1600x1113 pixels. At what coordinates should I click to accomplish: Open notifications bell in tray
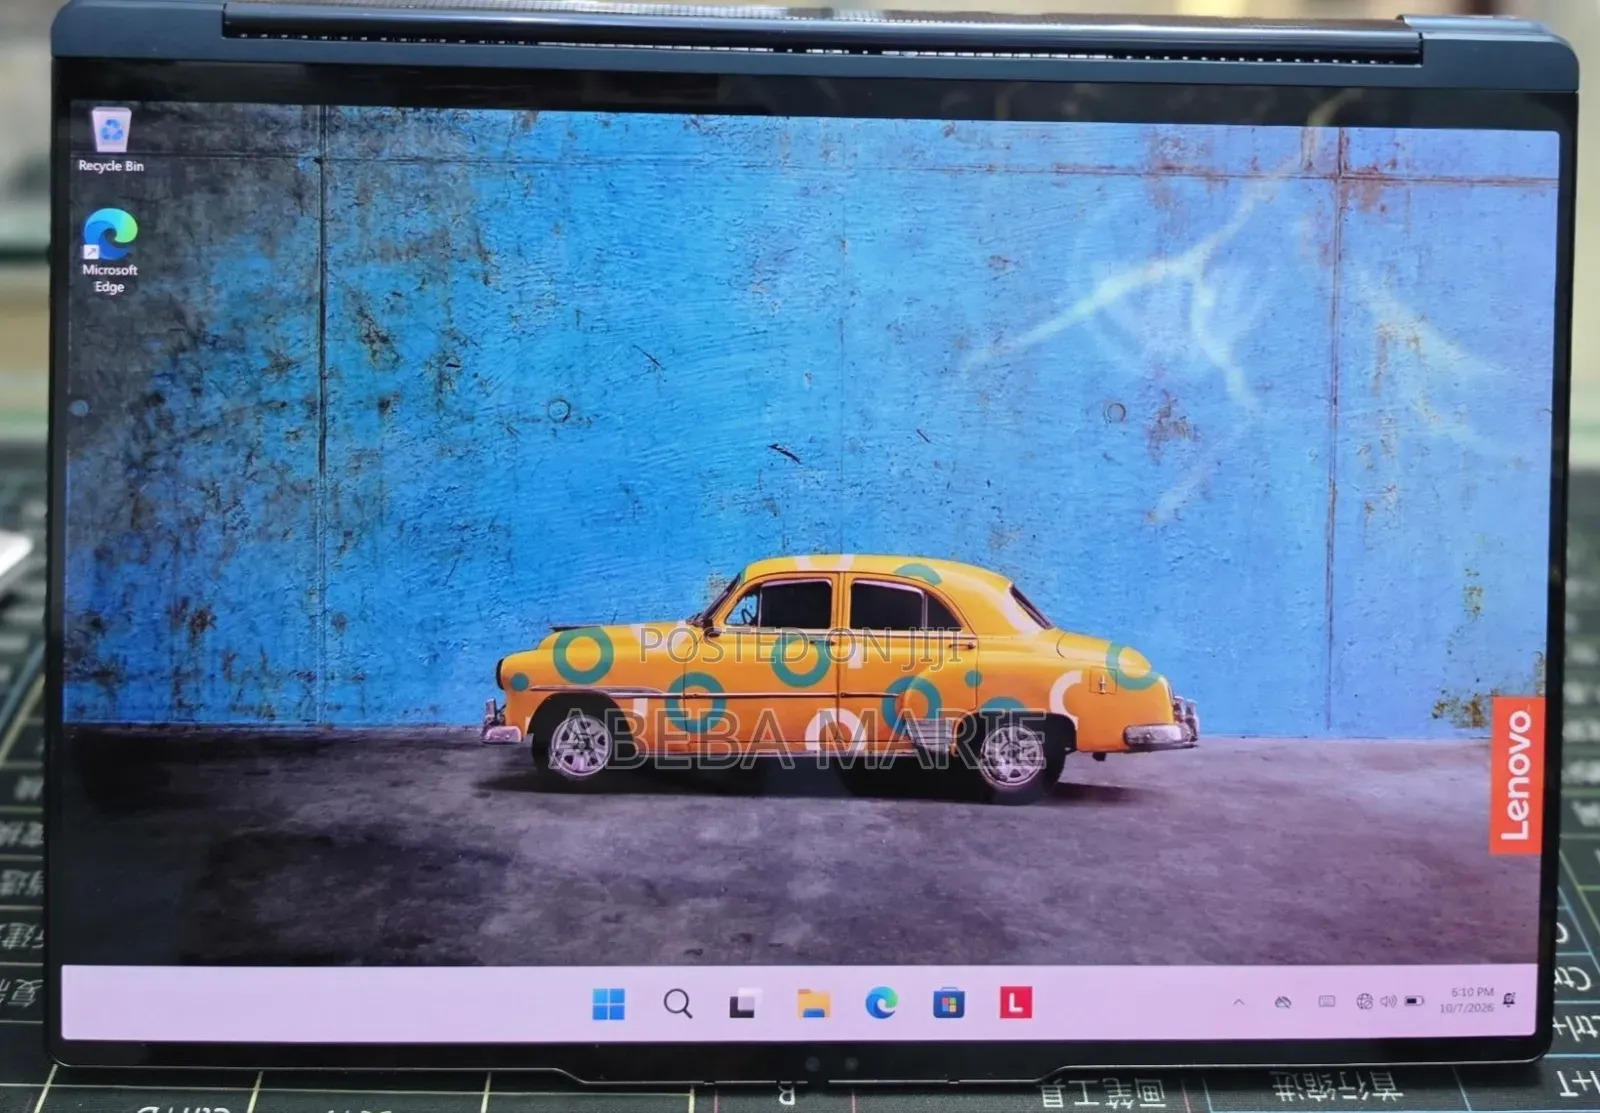coord(1509,1000)
